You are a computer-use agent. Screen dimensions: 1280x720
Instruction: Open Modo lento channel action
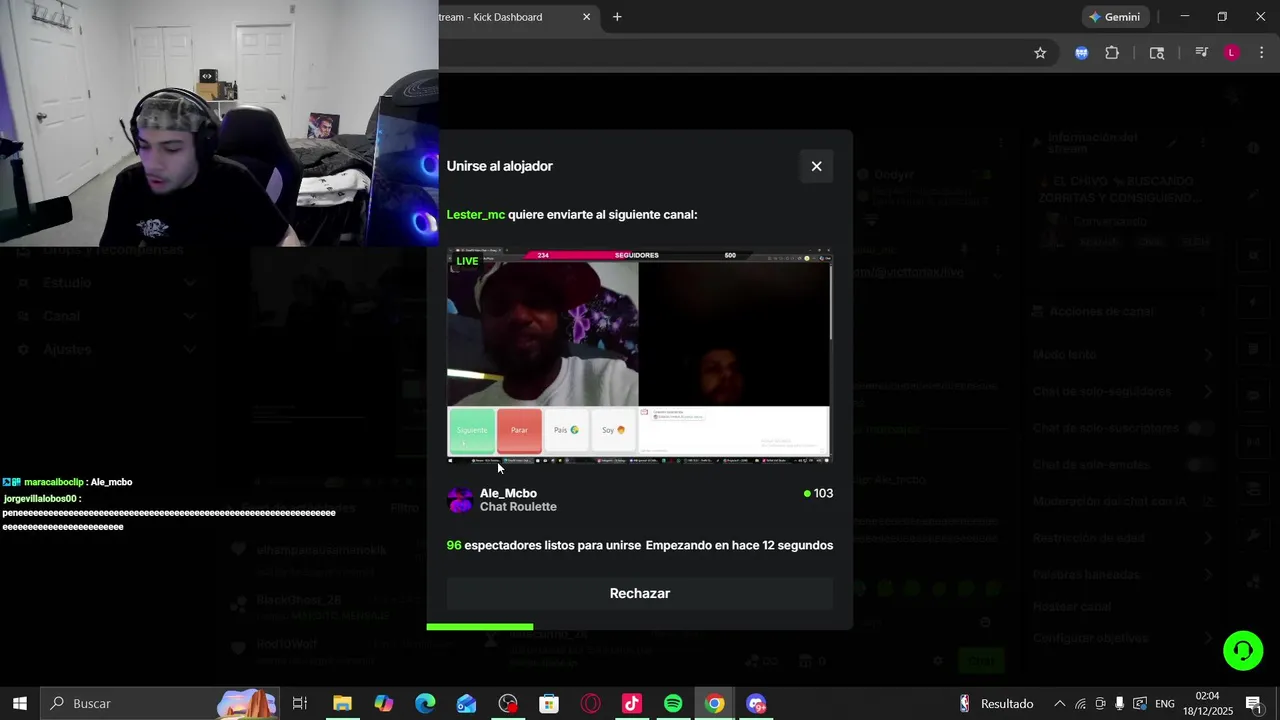pos(1124,355)
